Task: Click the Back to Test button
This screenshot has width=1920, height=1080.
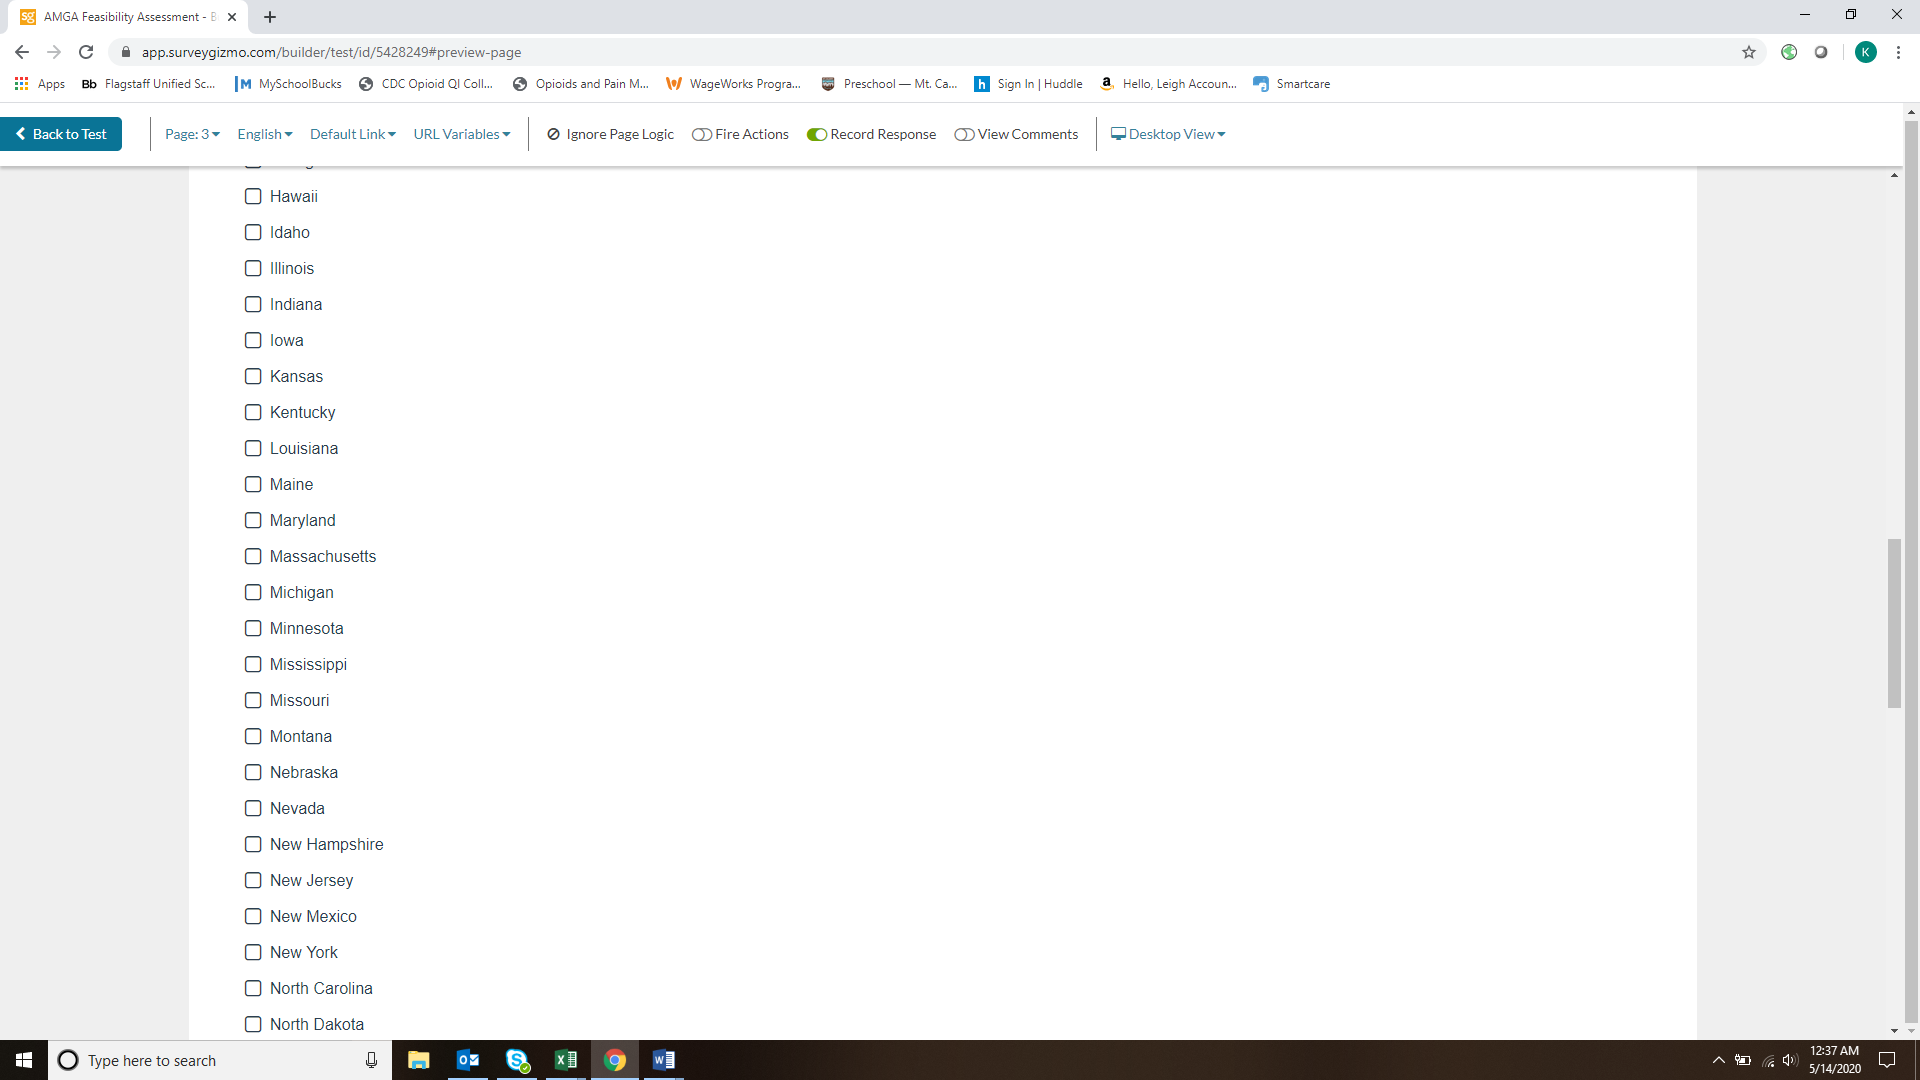Action: click(61, 134)
